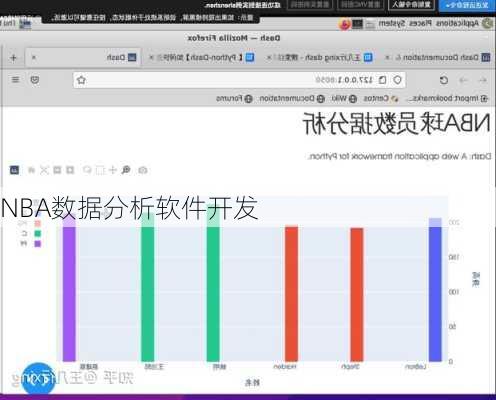
Task: Click the clock in the top panel
Action: pos(8,23)
